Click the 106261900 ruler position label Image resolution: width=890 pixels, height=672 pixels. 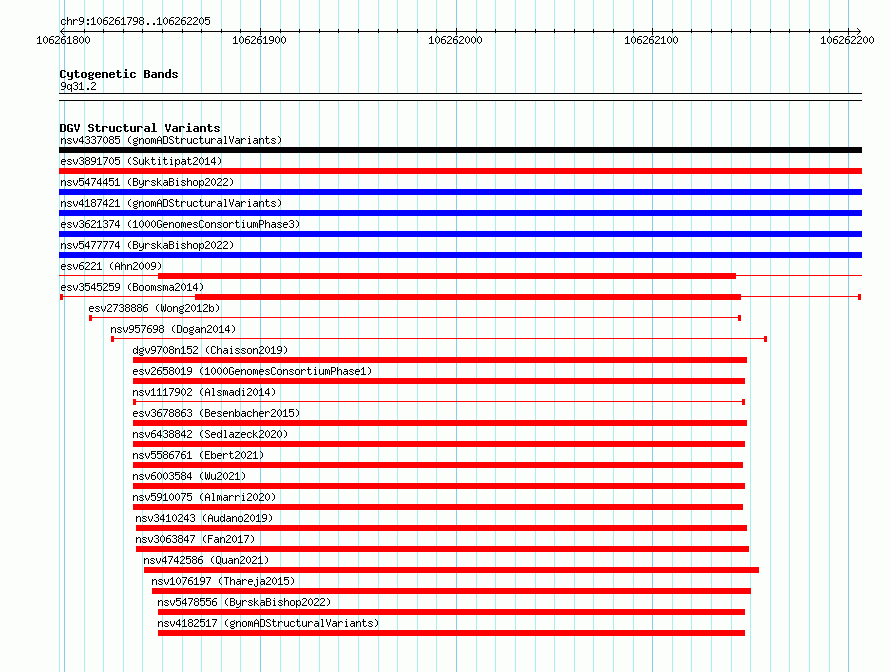click(x=259, y=40)
